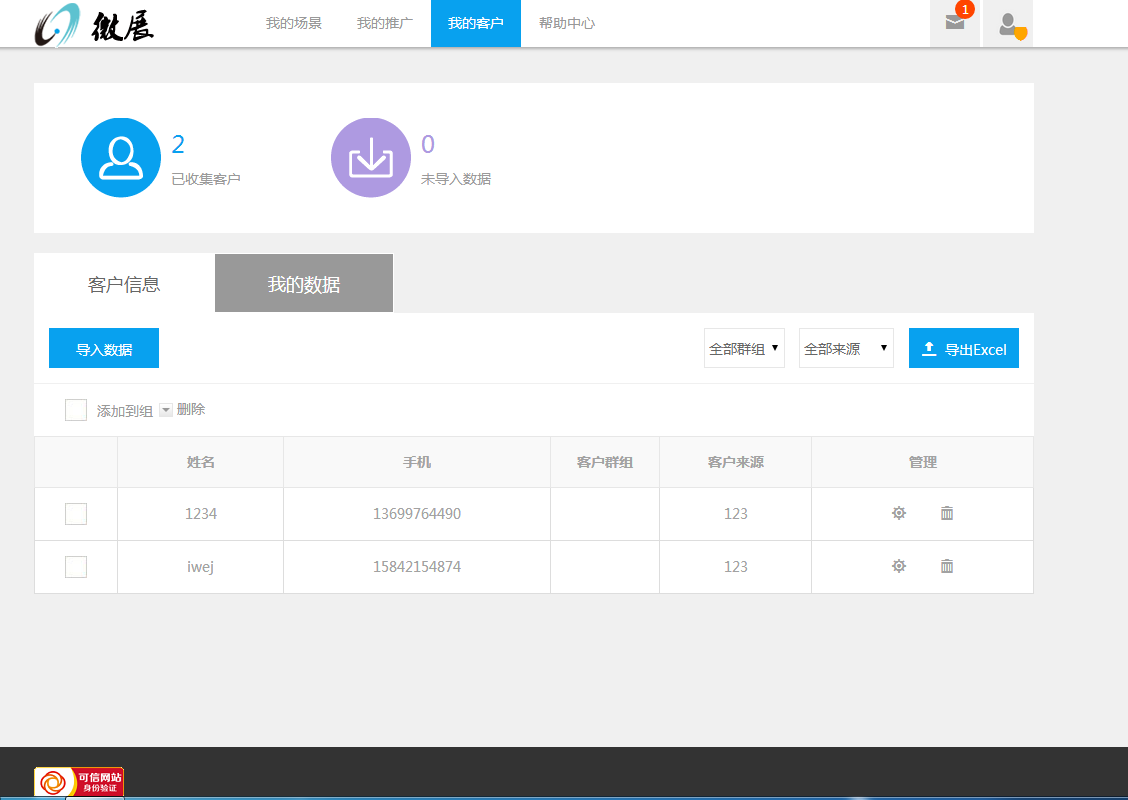Open settings gear for customer iwej
The width and height of the screenshot is (1128, 800).
point(899,566)
